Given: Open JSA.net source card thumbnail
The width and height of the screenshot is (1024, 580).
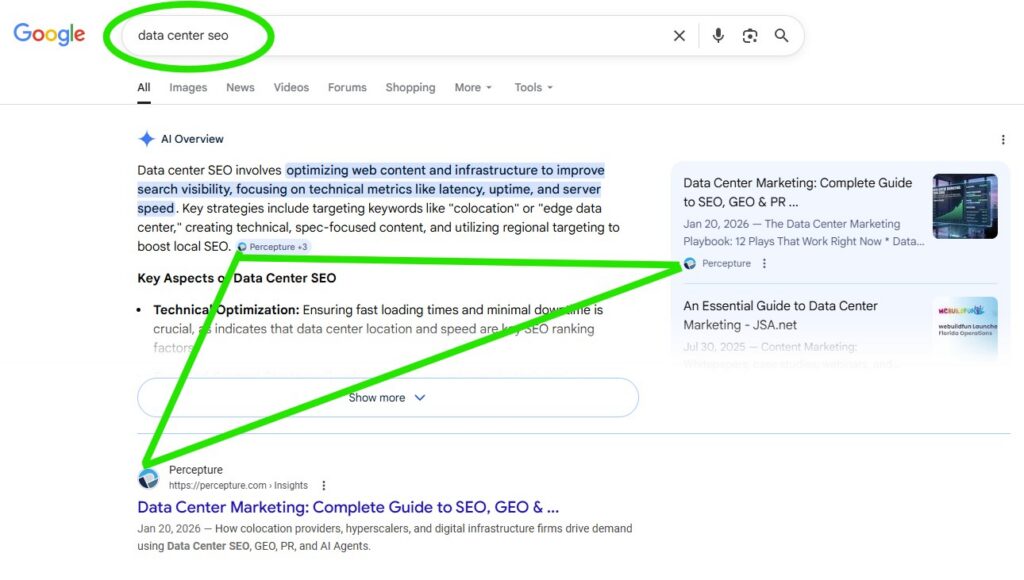Looking at the screenshot, I should [x=965, y=327].
